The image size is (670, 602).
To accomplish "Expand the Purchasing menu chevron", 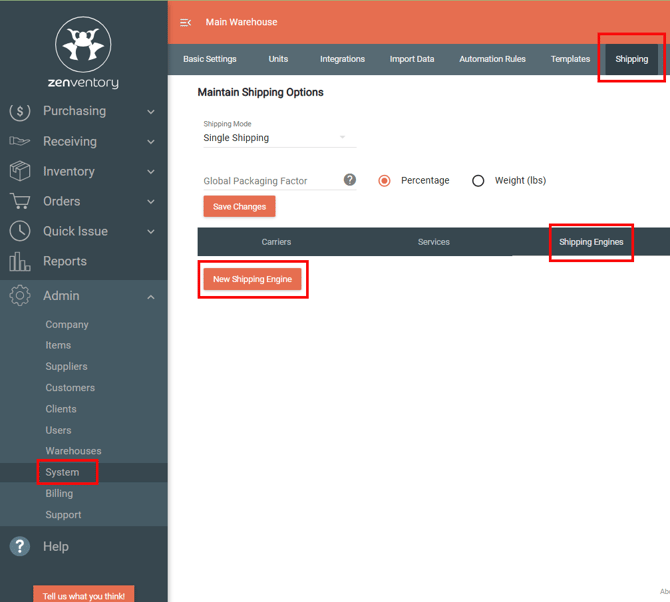I will tap(151, 112).
